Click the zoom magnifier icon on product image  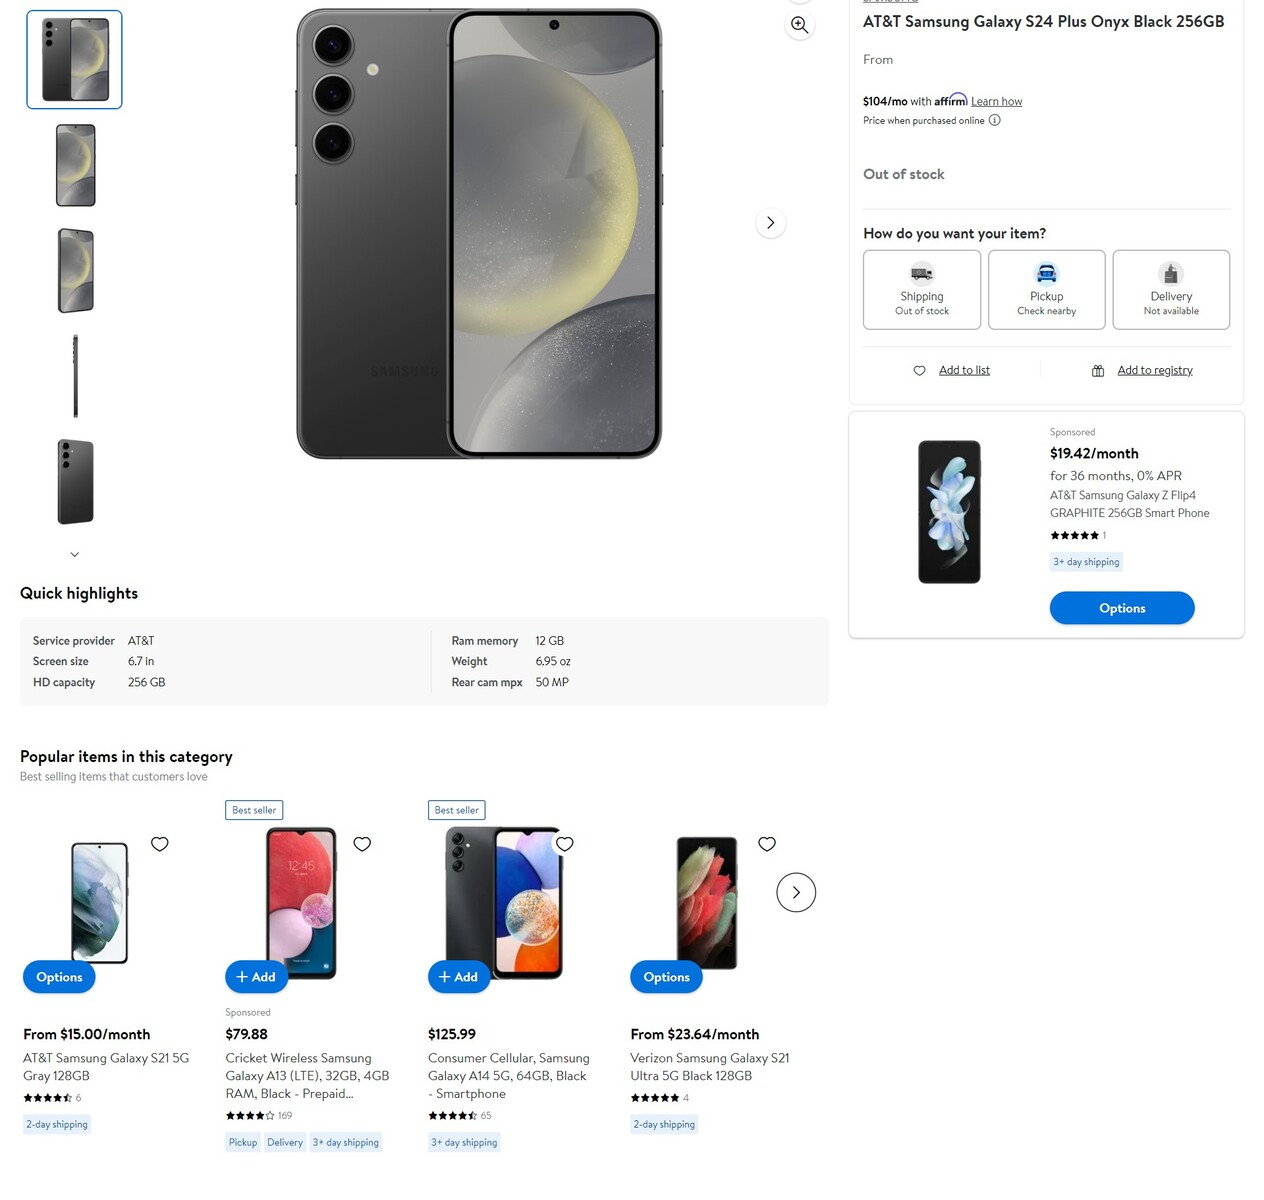[x=799, y=25]
